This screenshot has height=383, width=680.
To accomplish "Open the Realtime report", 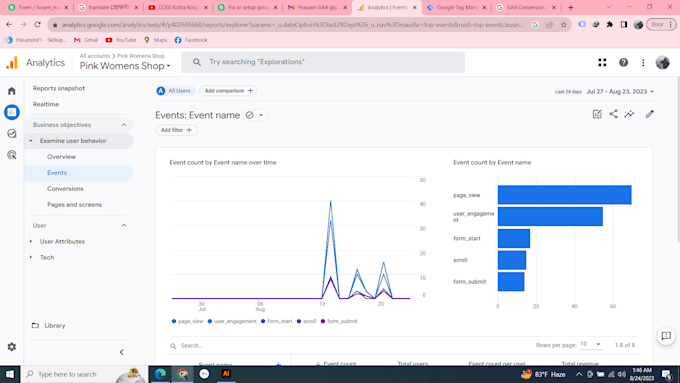I will tap(46, 105).
